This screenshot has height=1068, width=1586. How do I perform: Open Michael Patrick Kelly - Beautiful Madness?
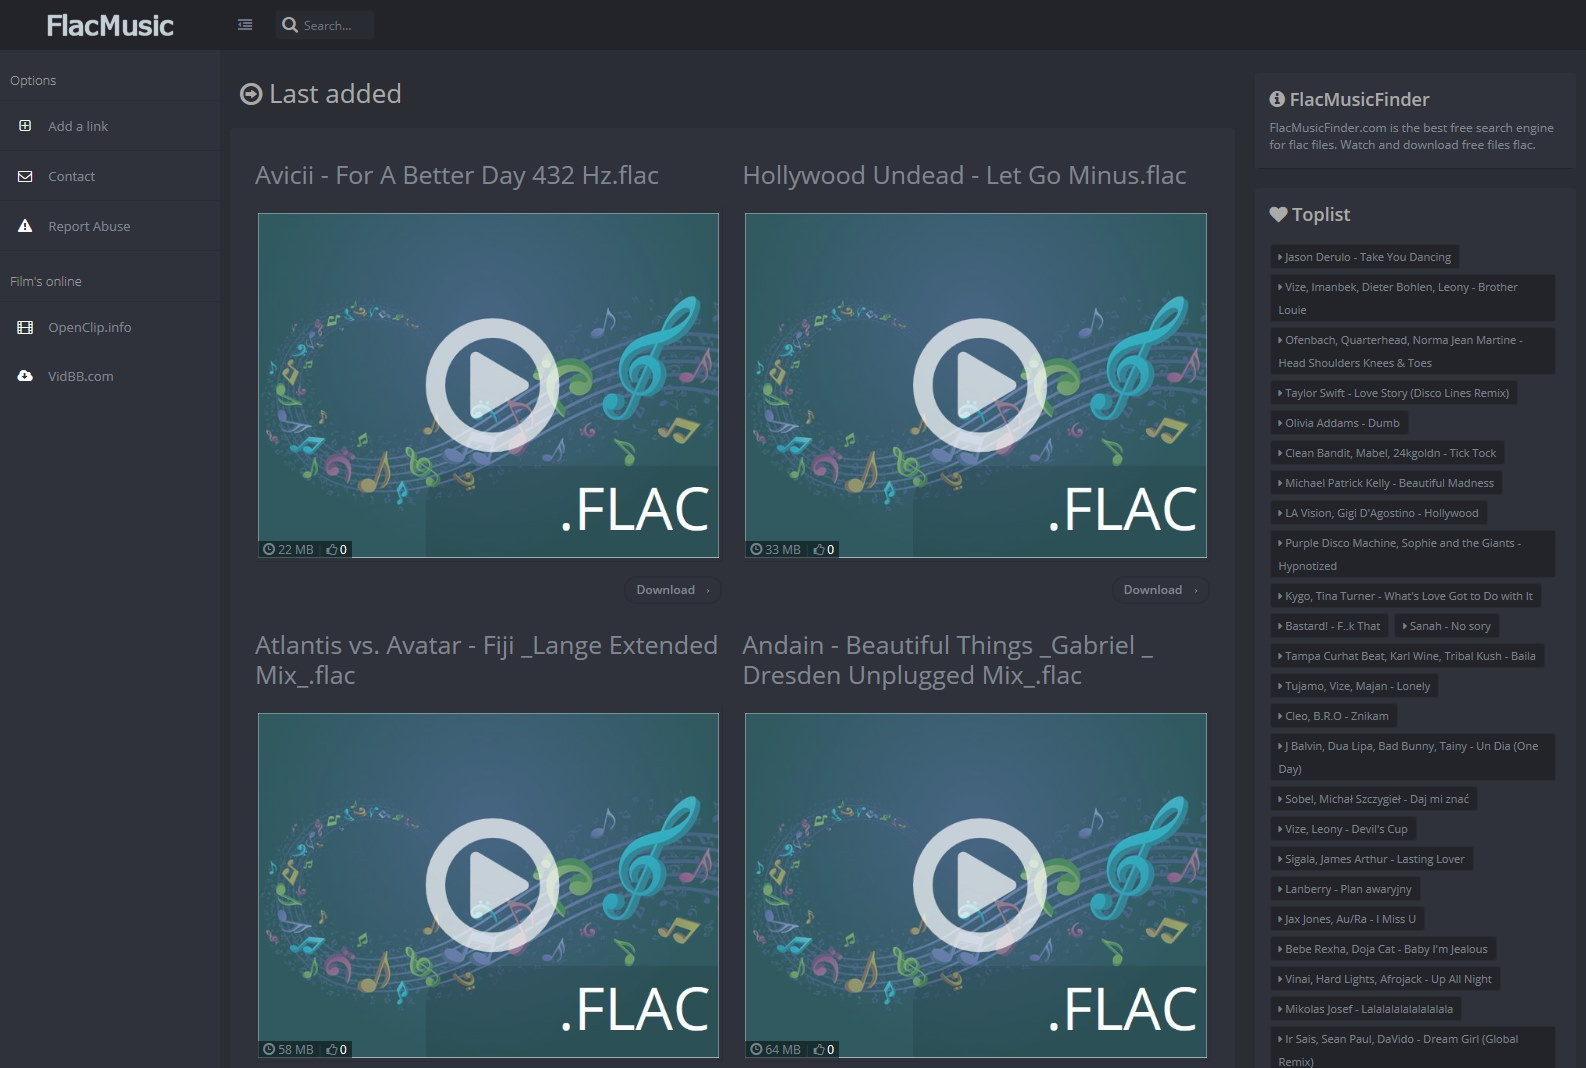pos(1386,483)
